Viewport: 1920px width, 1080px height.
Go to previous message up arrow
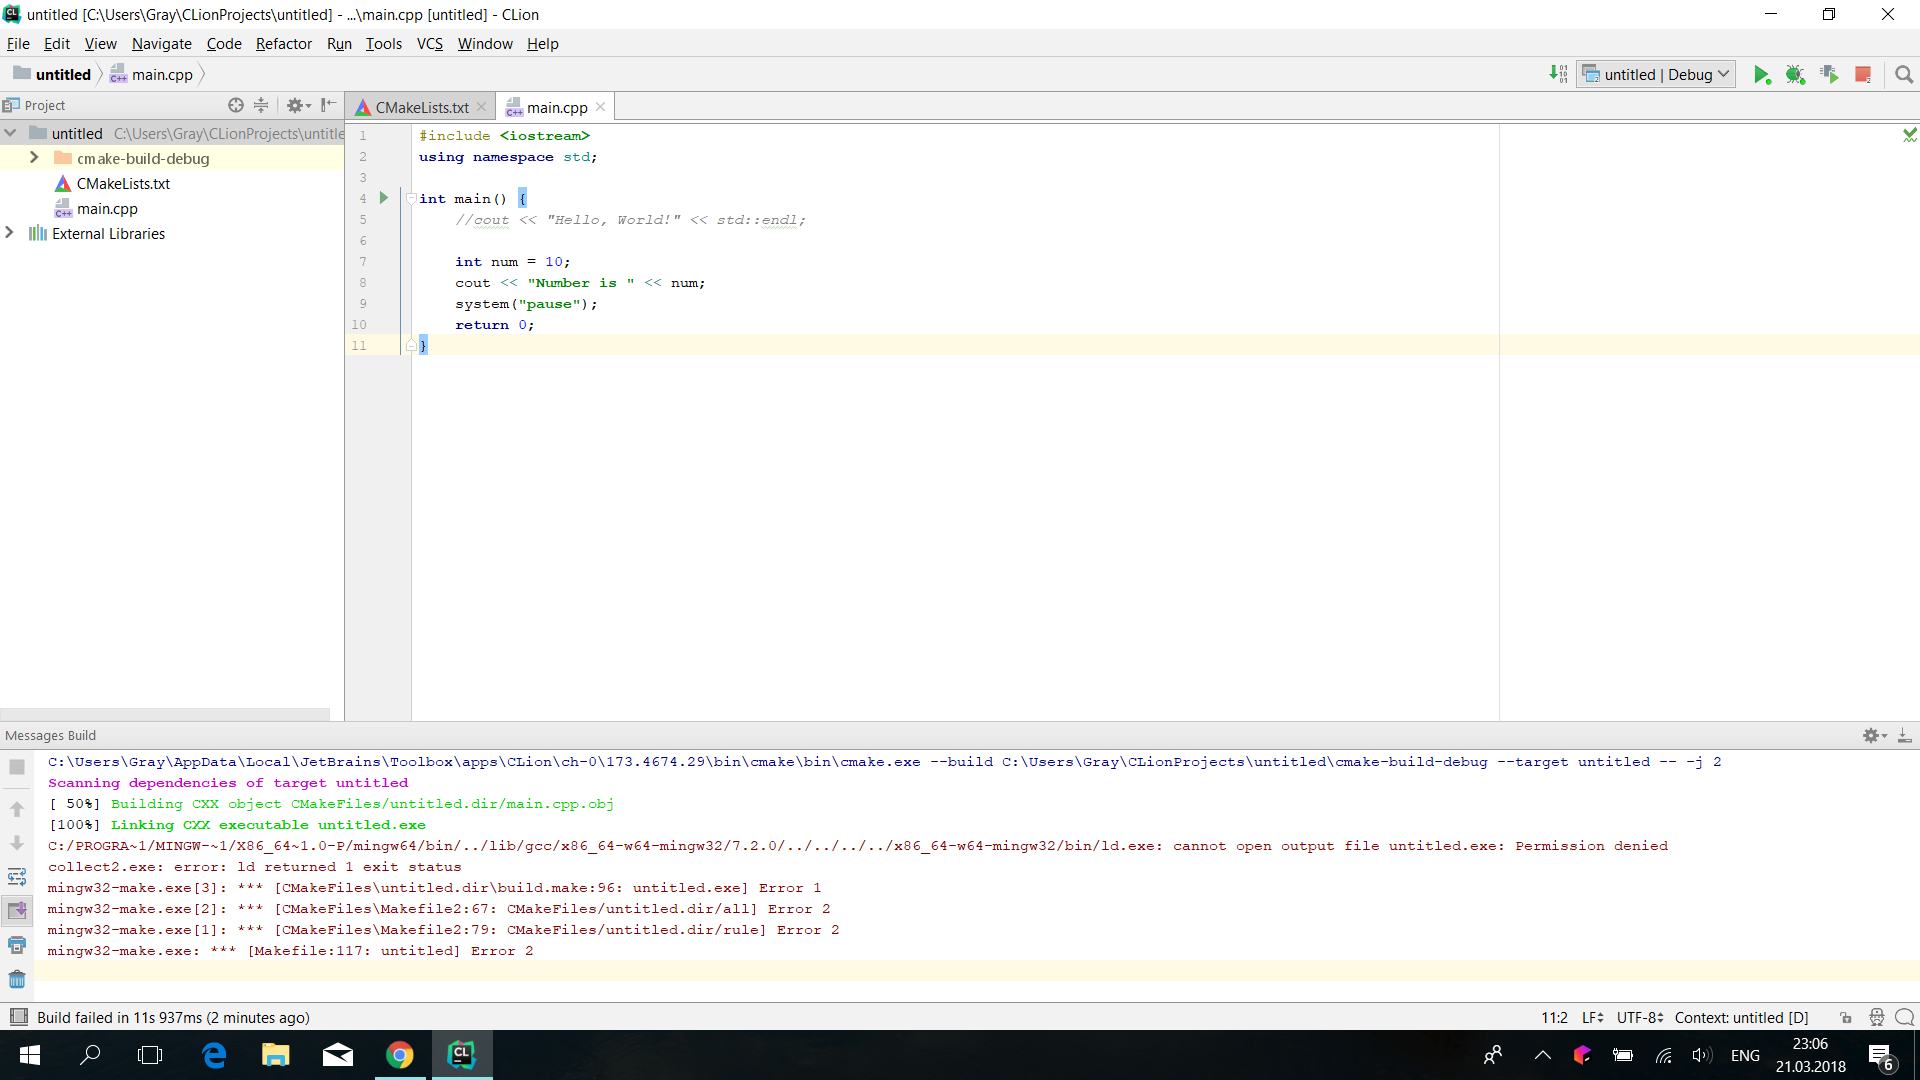tap(17, 809)
